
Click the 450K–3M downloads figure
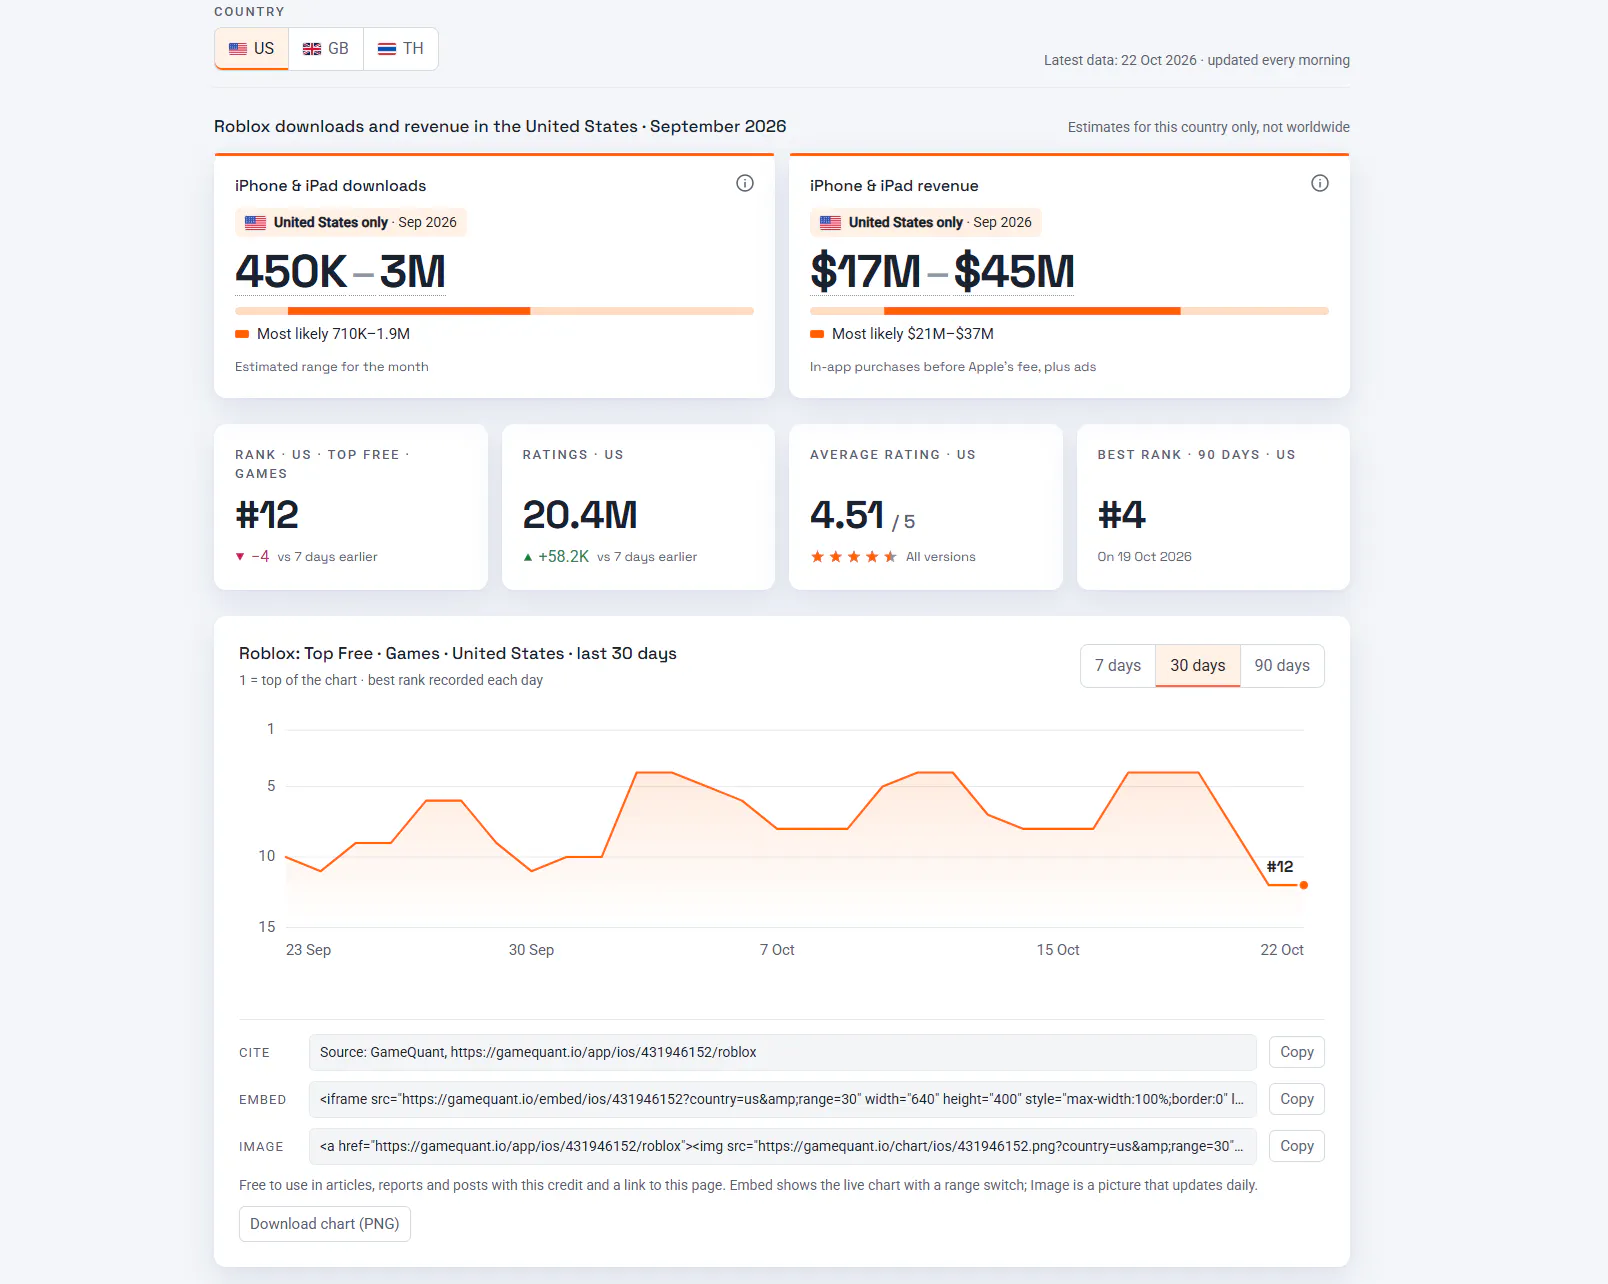tap(341, 272)
